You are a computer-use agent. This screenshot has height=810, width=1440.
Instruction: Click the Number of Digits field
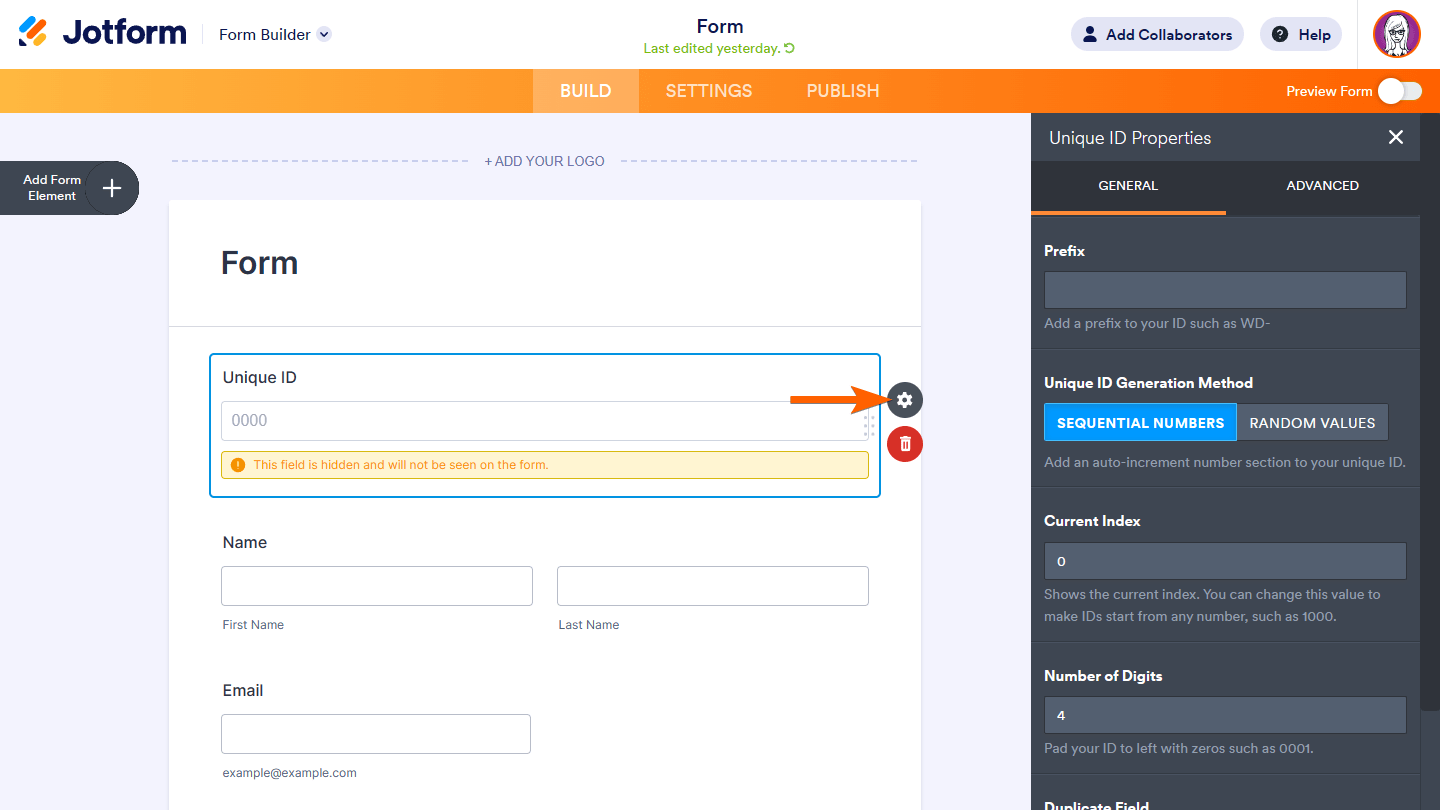(x=1225, y=715)
